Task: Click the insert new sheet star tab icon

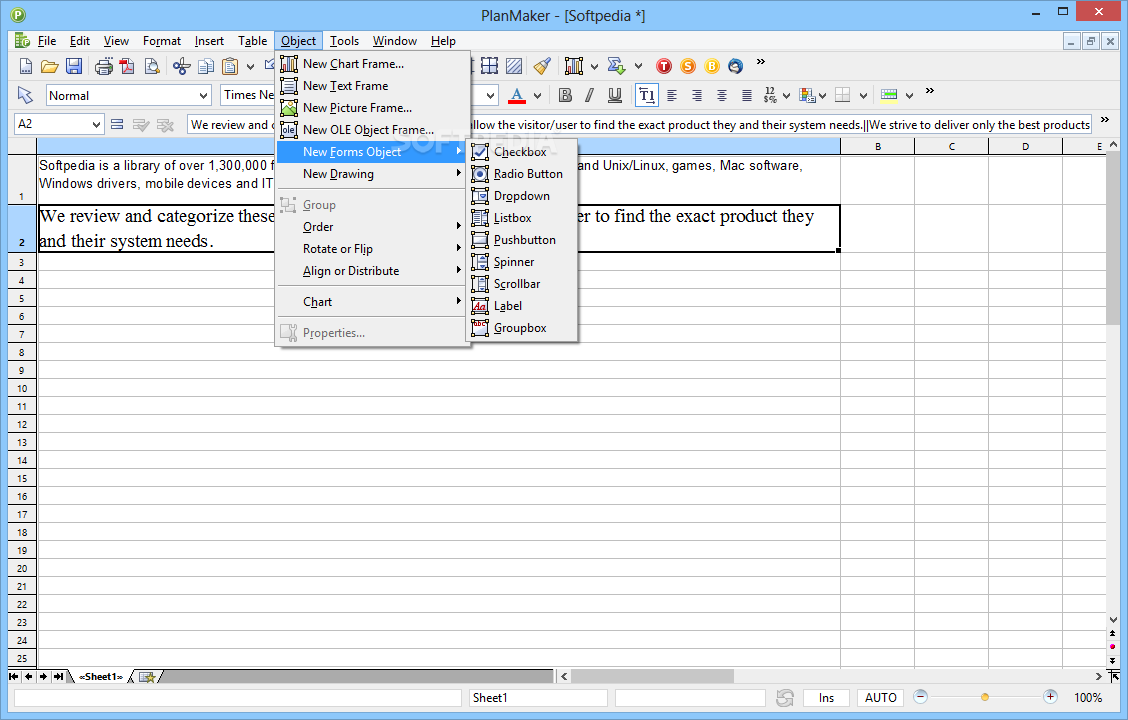Action: (147, 677)
